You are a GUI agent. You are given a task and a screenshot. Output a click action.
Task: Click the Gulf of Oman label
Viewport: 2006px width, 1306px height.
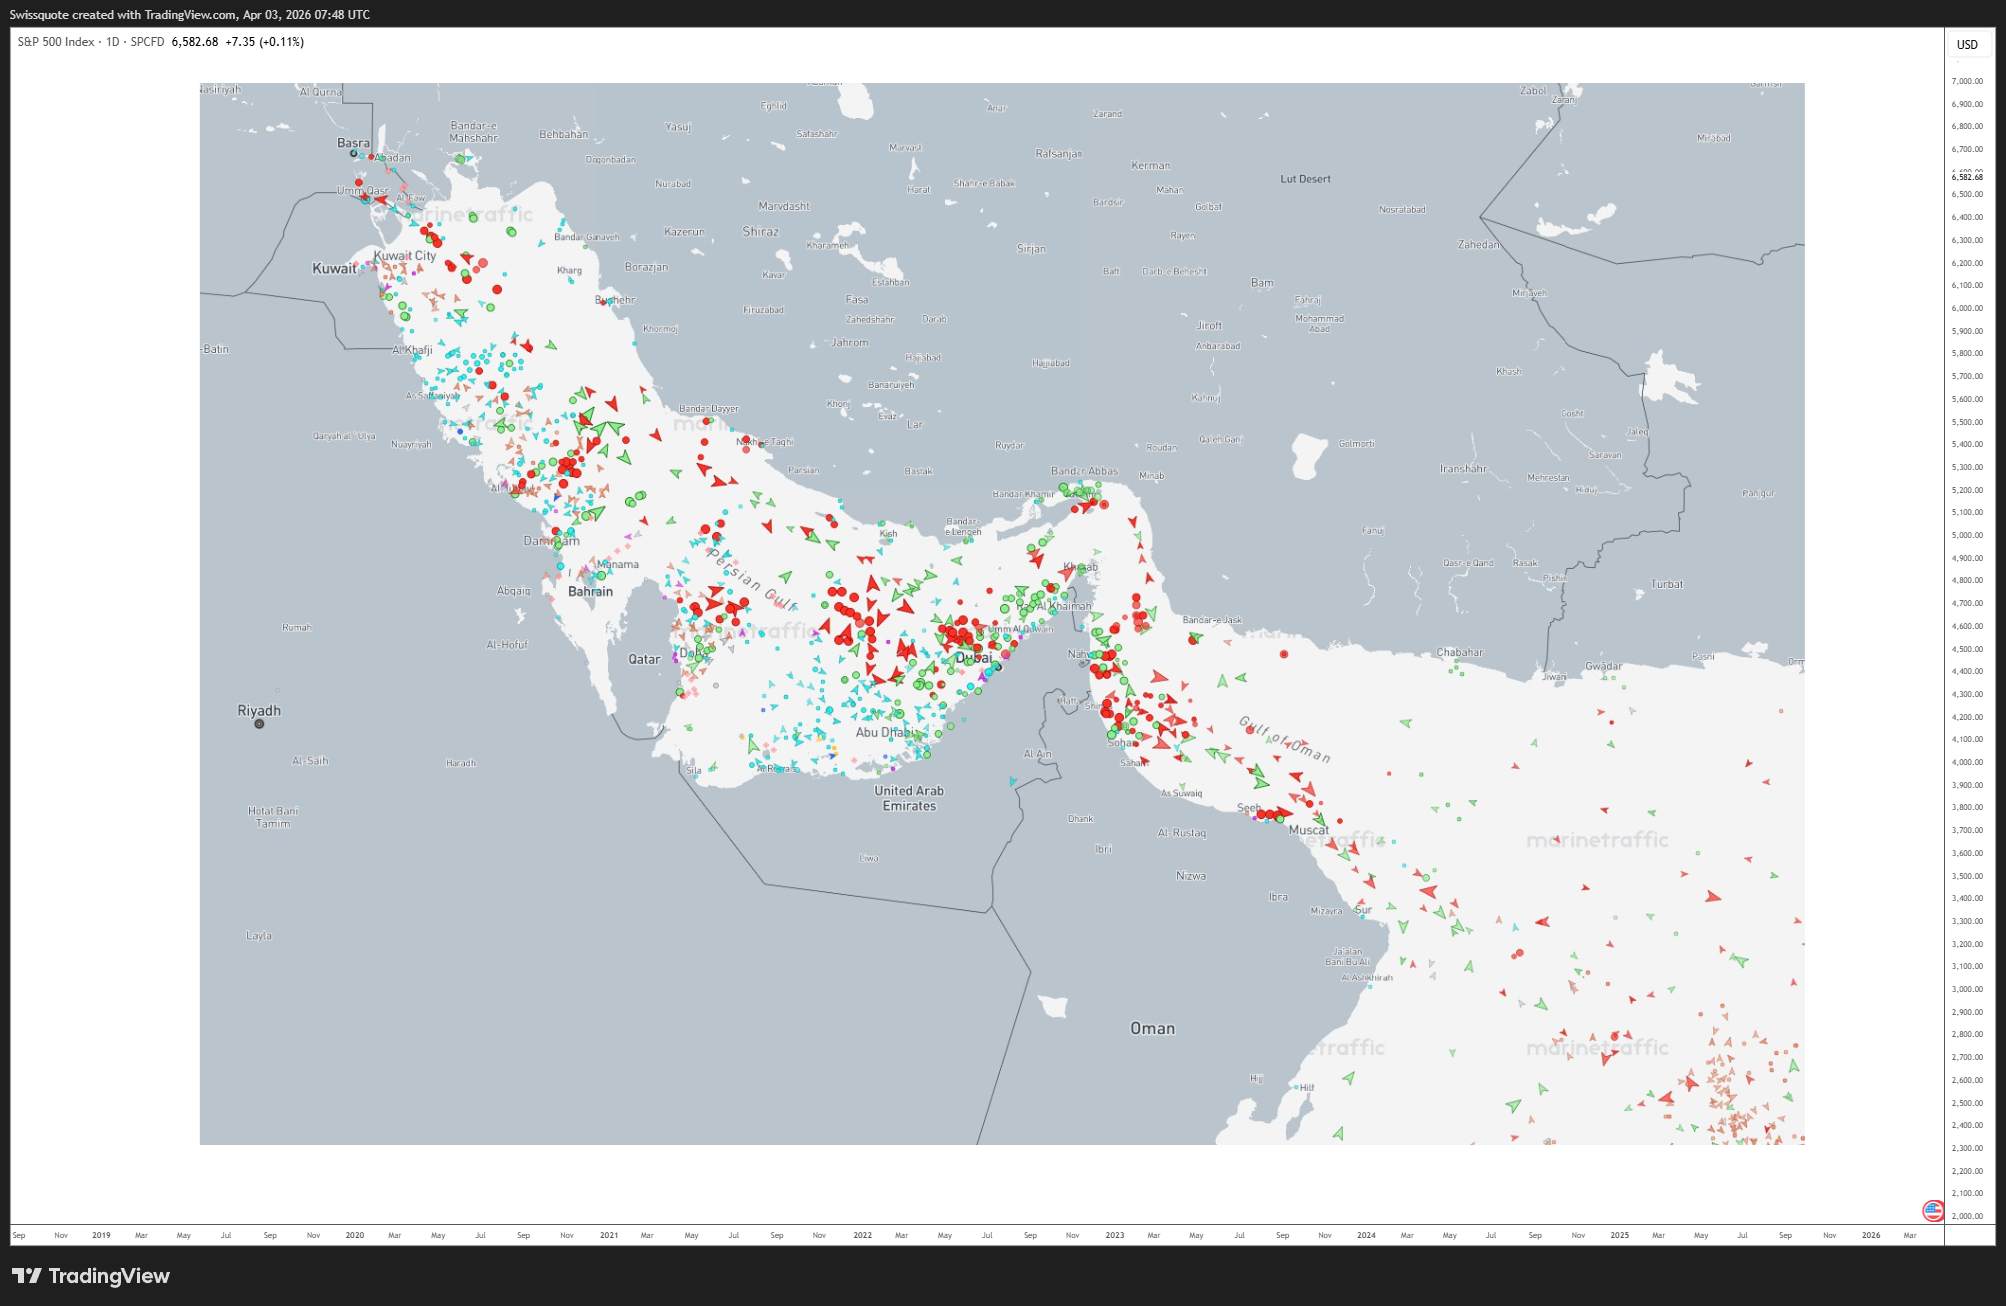(x=1285, y=739)
